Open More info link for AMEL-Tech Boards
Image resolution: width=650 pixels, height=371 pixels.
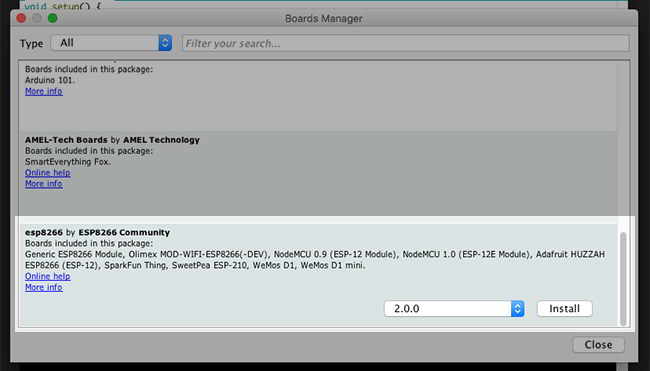(x=44, y=184)
